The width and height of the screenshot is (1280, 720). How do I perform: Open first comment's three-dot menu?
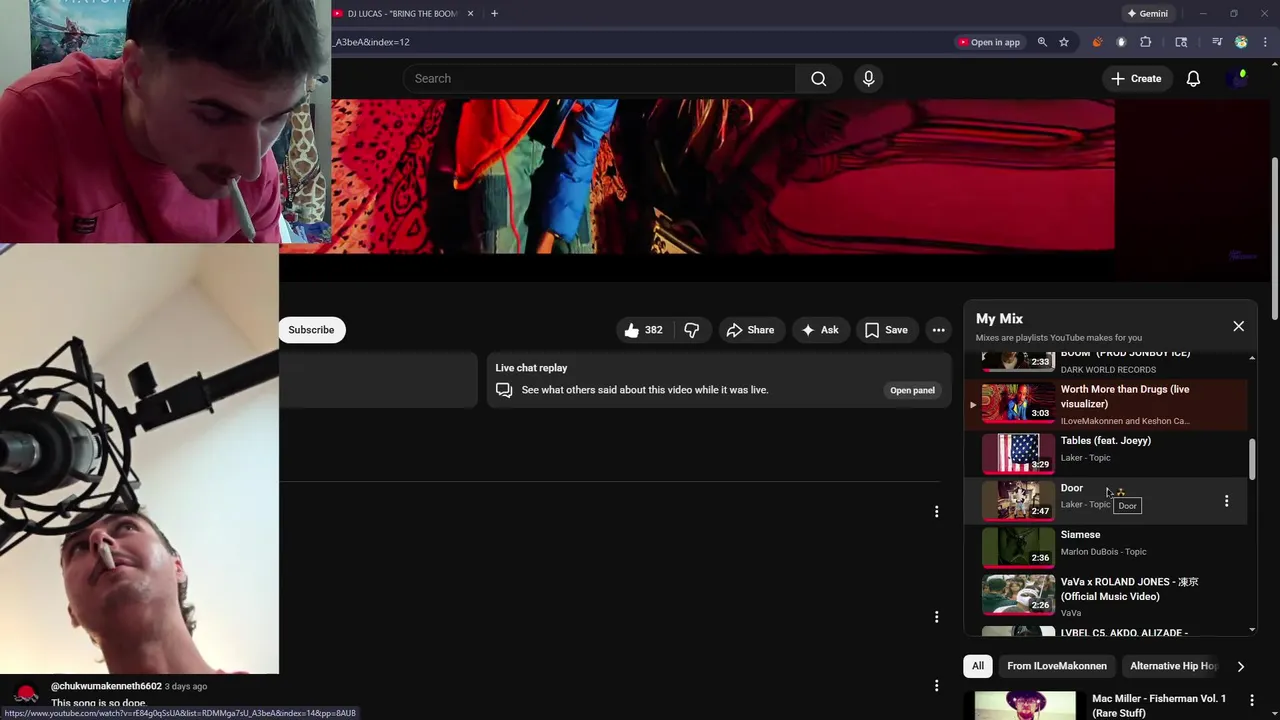[x=936, y=512]
